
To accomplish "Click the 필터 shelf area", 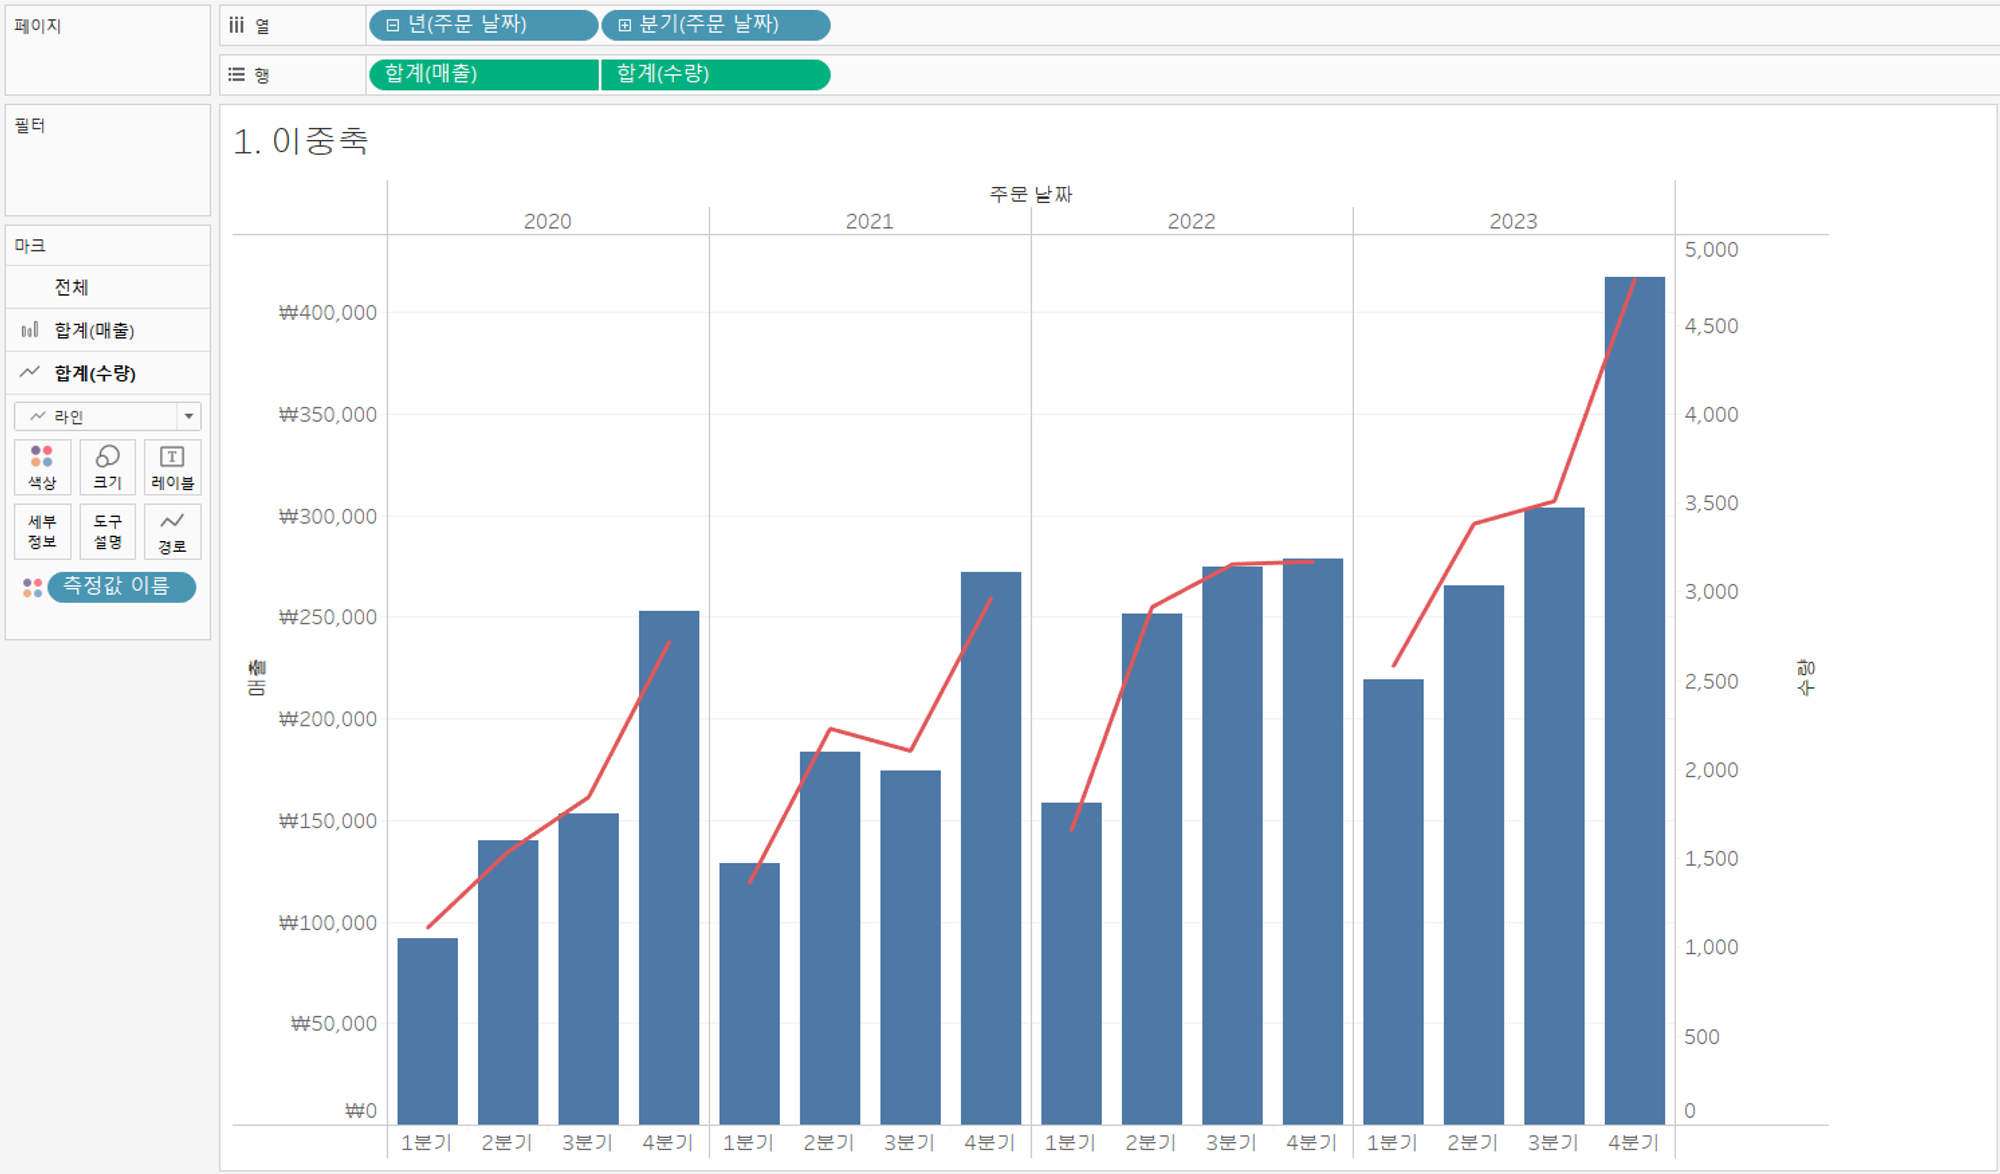I will point(108,160).
